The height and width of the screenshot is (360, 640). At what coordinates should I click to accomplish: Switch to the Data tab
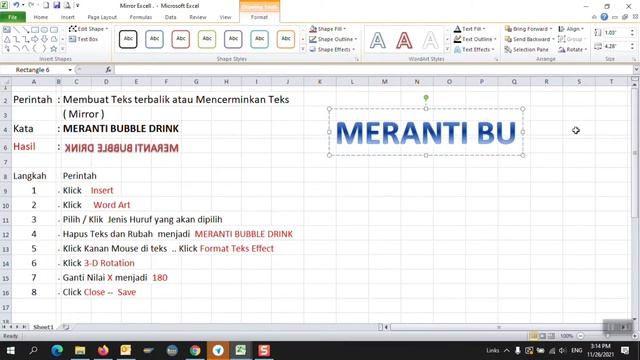171,17
